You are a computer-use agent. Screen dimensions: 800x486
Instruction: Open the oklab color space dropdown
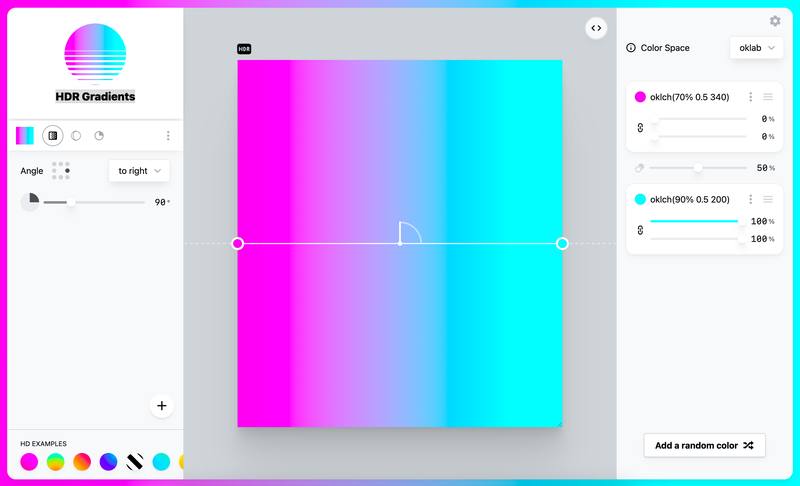pos(756,48)
